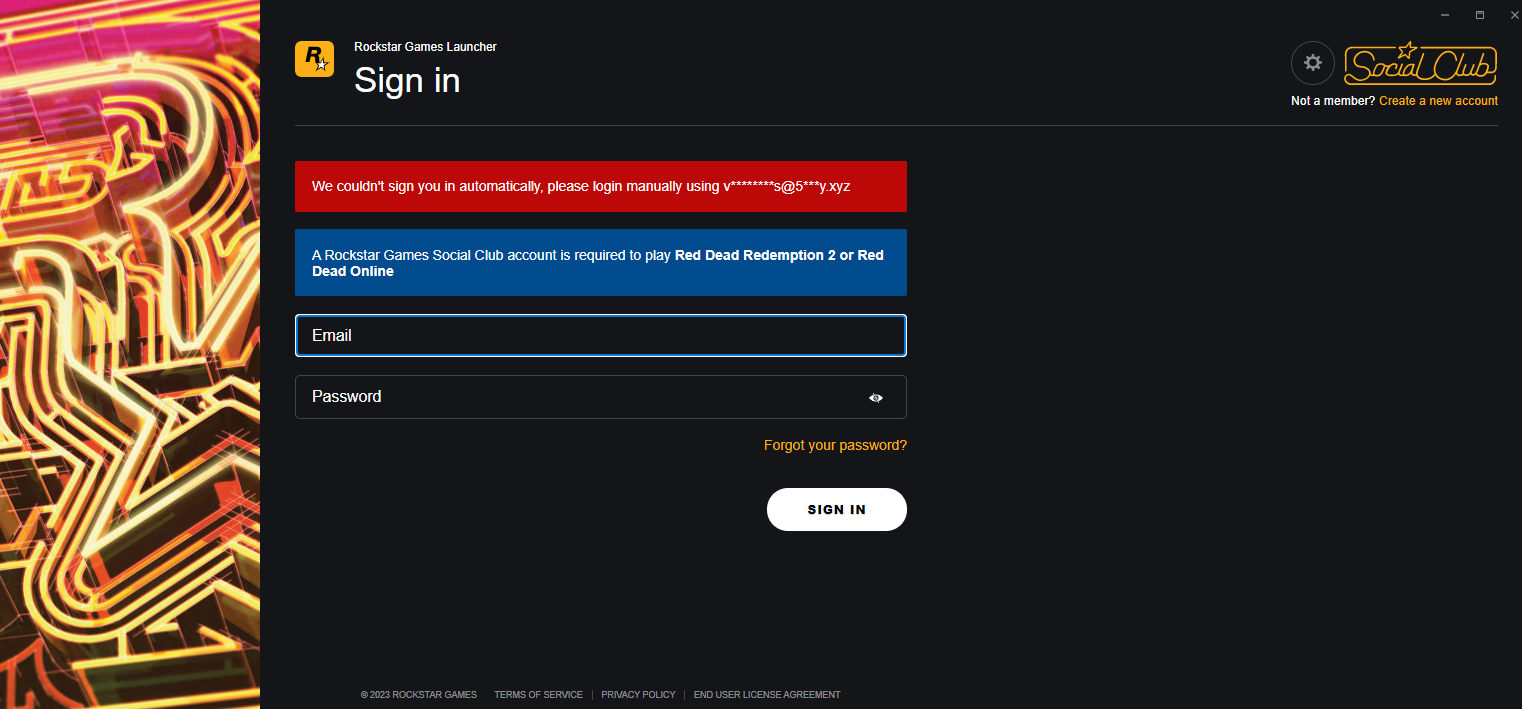Toggle password visibility eye icon
The width and height of the screenshot is (1522, 709).
click(x=876, y=398)
